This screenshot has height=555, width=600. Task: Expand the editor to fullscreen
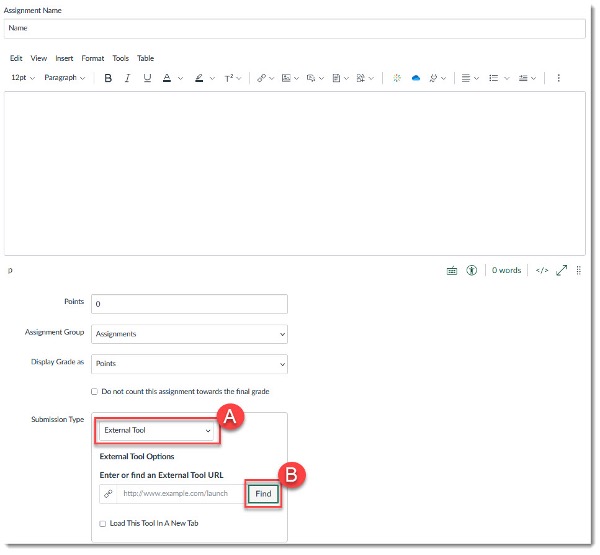(562, 270)
